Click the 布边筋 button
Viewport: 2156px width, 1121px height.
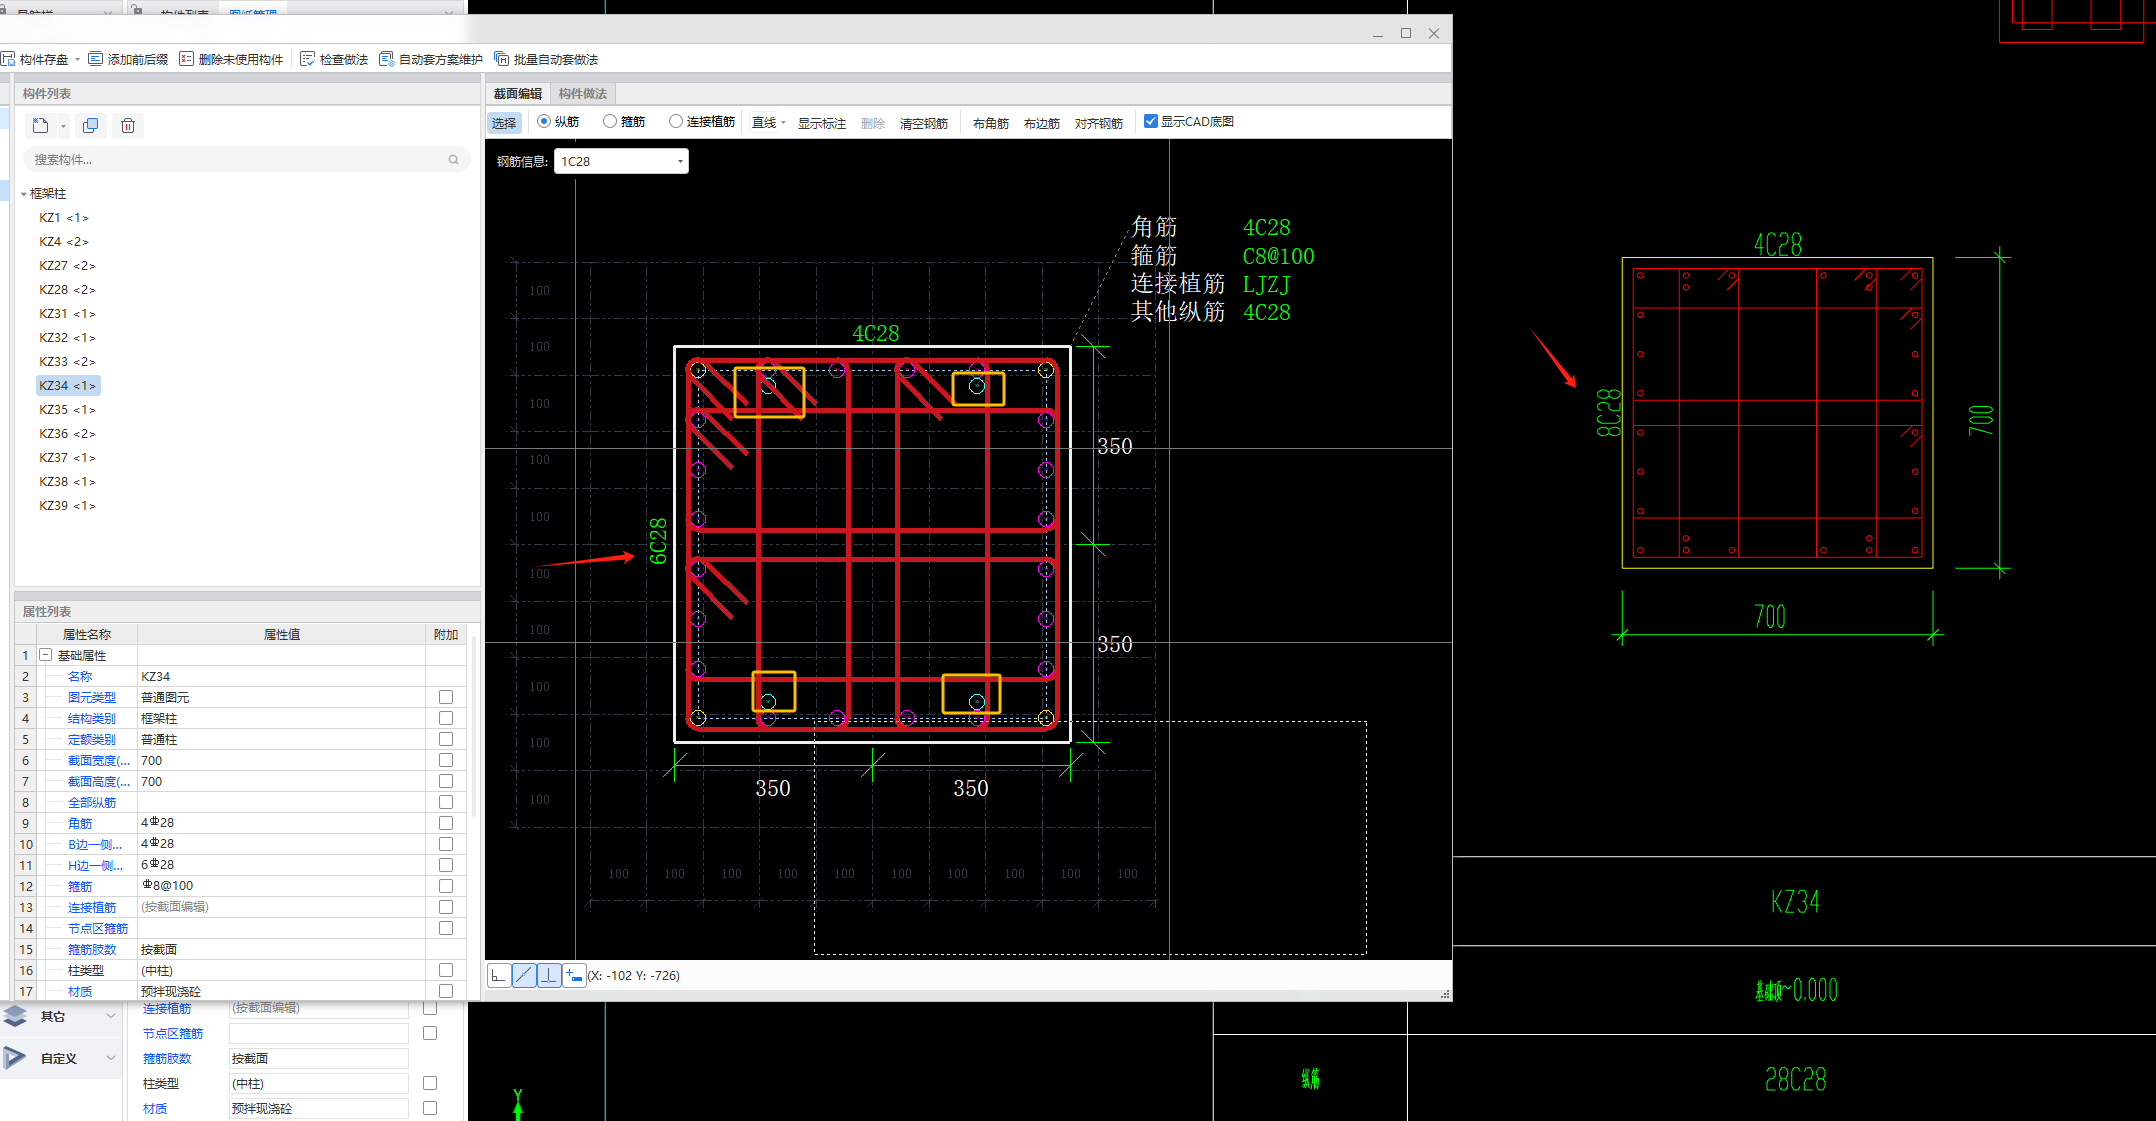[1042, 123]
